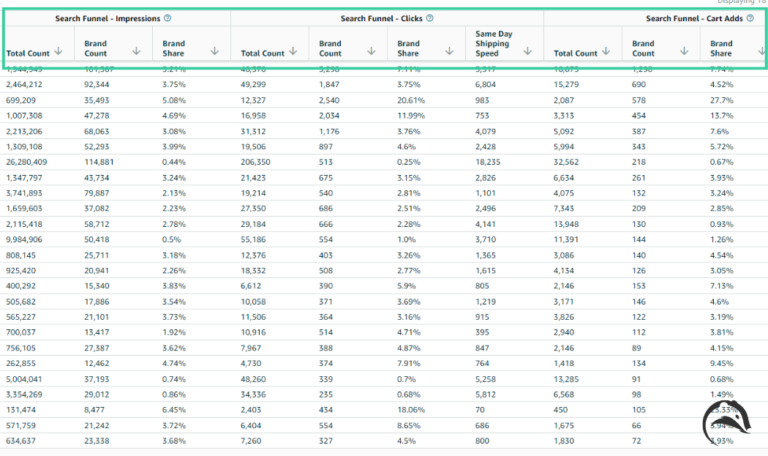Viewport: 768px width, 456px height.
Task: Click the cell showing 262,855
Action: (21, 363)
